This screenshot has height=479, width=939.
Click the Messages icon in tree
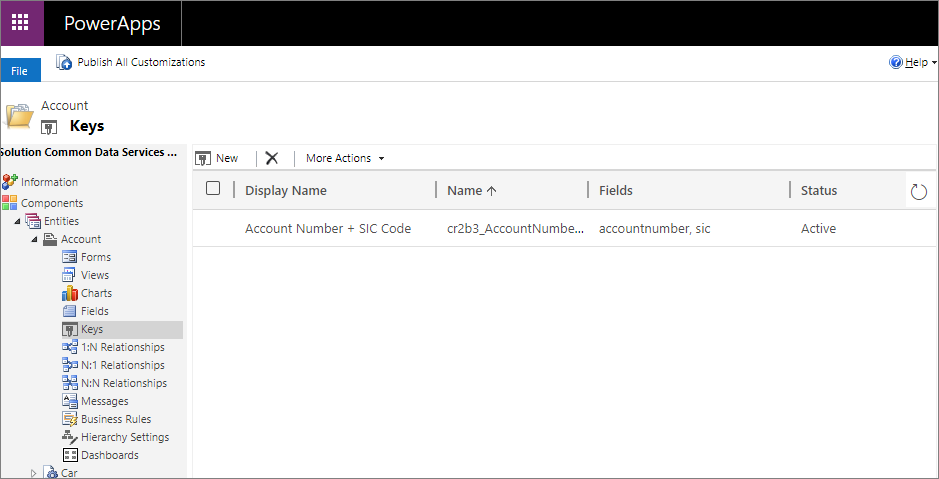pos(70,401)
